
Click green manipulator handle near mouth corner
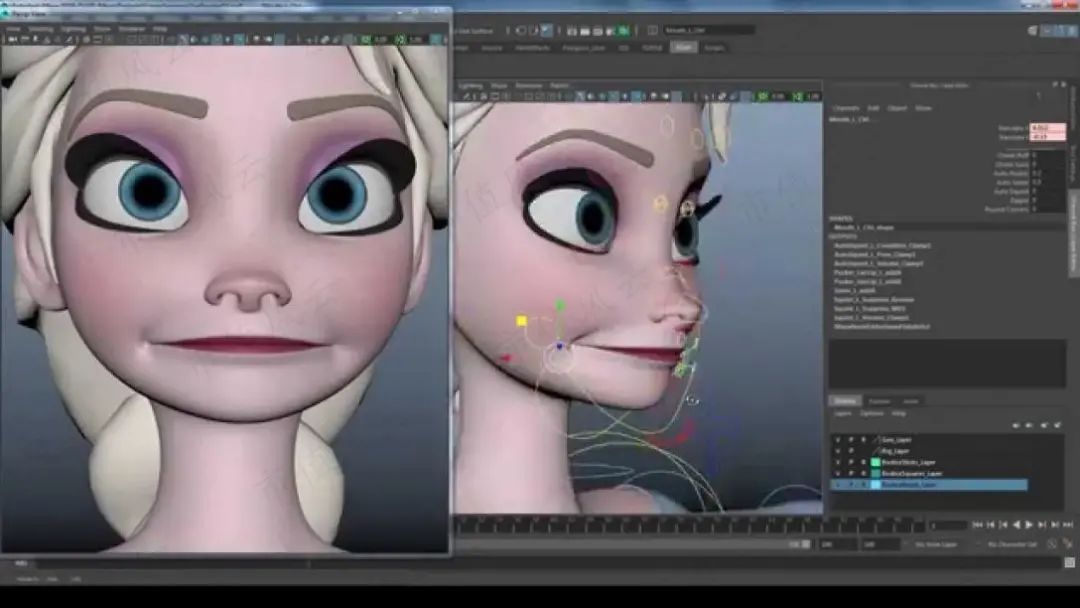tap(560, 305)
